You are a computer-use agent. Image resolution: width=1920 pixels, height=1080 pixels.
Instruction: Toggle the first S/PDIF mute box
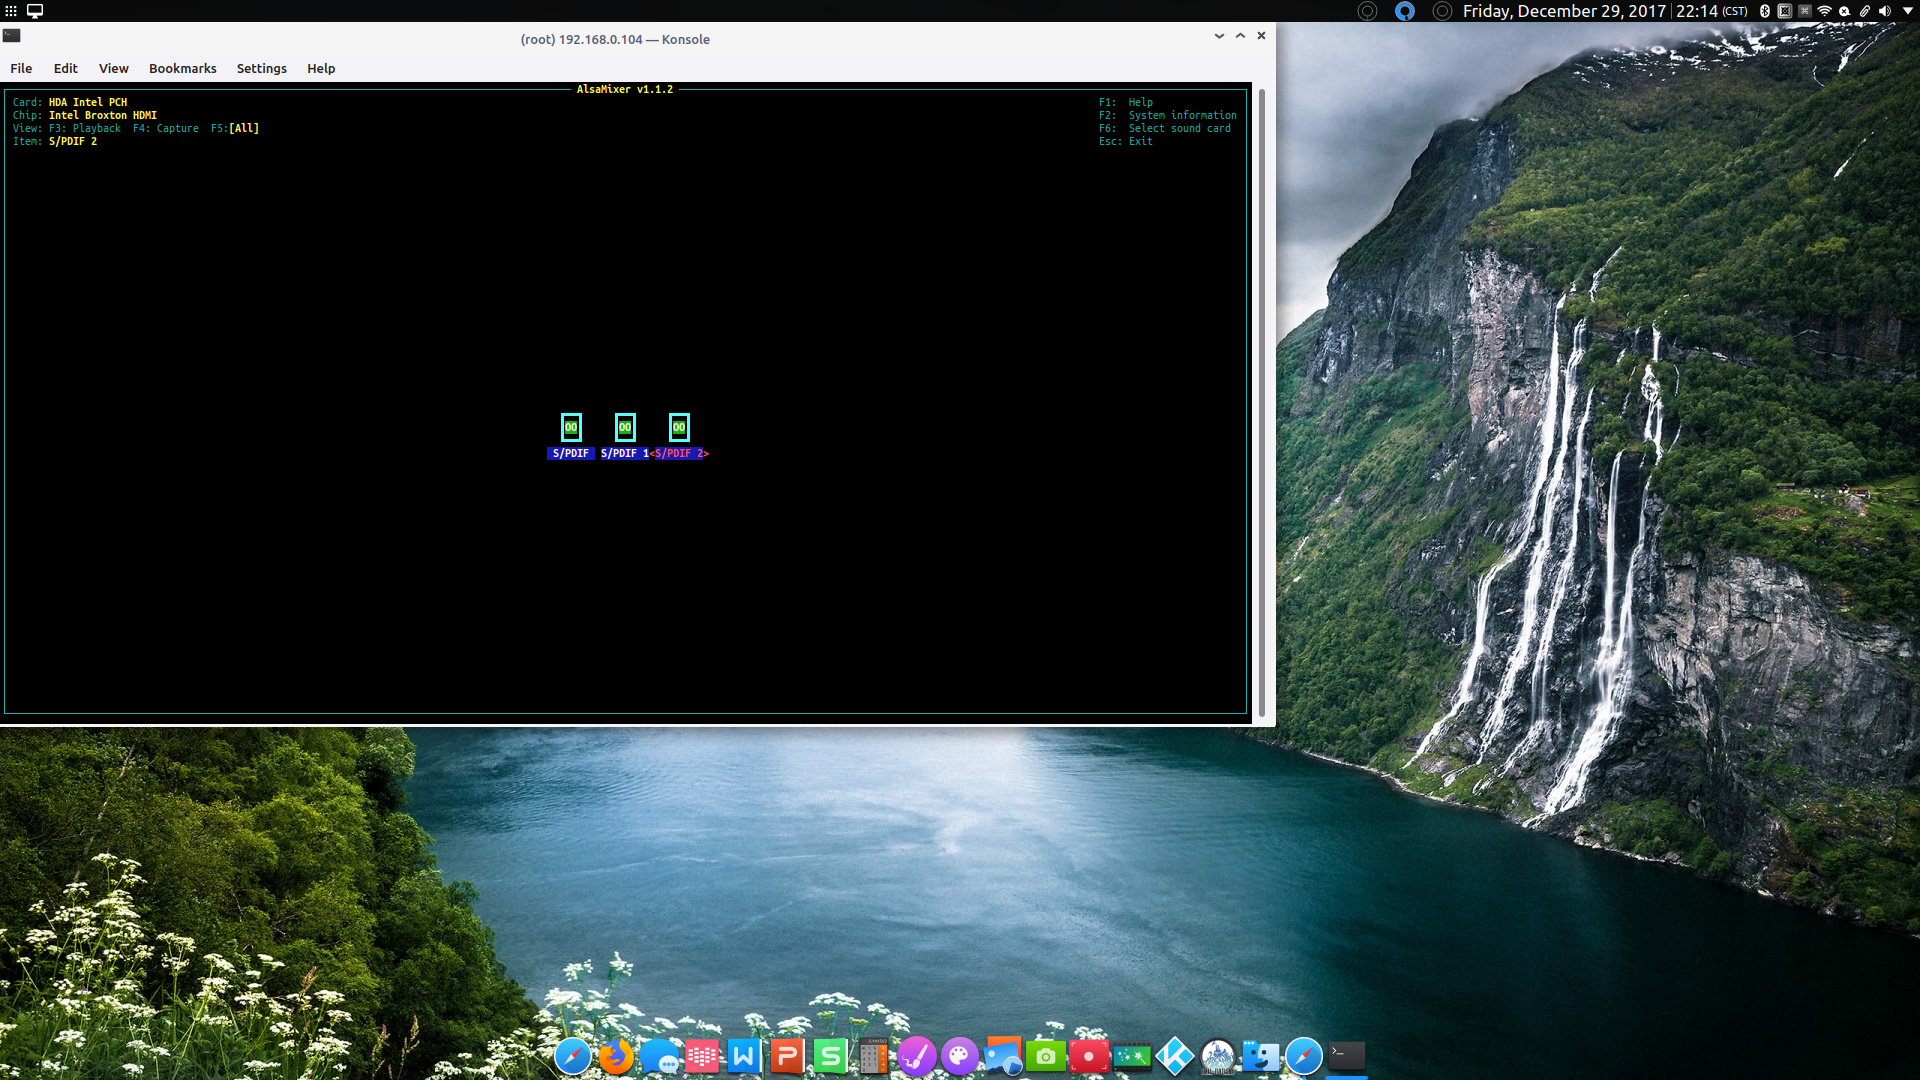tap(571, 427)
